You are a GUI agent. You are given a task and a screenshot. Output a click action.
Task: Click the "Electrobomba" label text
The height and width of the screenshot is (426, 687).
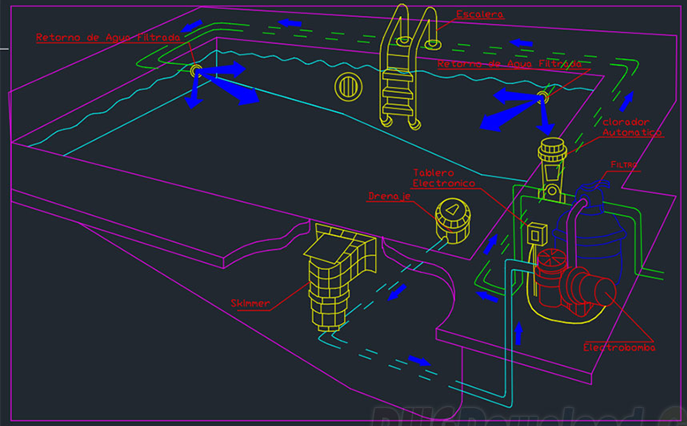point(619,348)
